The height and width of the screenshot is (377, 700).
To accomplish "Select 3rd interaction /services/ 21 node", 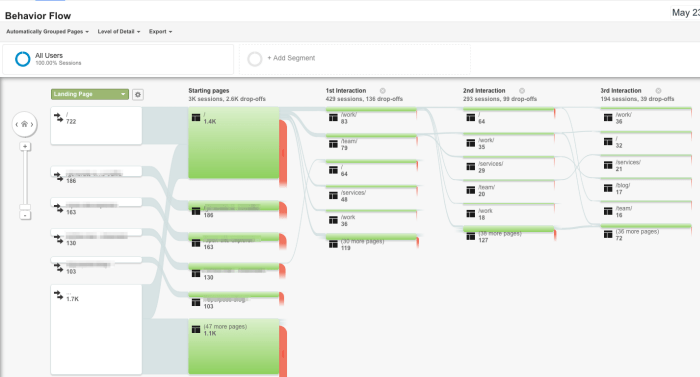I will pyautogui.click(x=646, y=164).
